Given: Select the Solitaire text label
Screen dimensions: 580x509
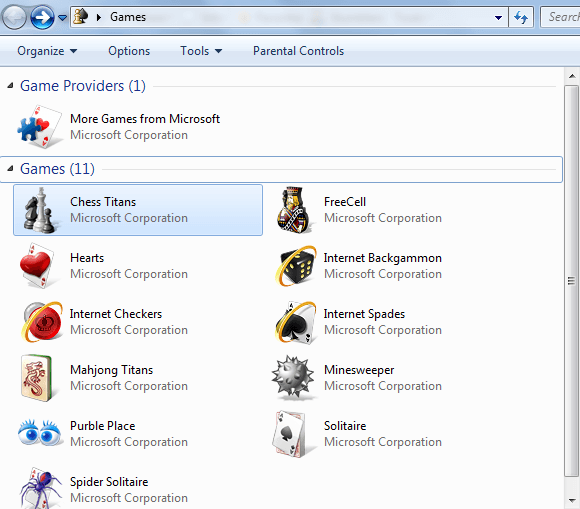Looking at the screenshot, I should [x=345, y=426].
